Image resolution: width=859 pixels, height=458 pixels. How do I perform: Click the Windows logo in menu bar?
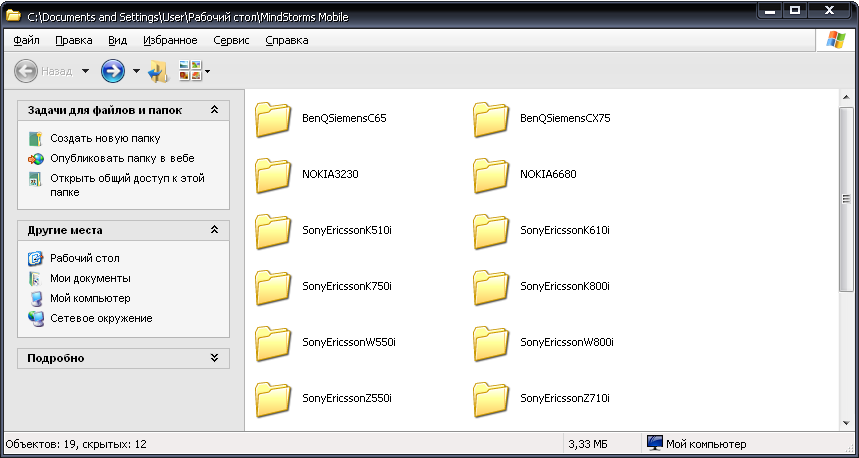[x=835, y=41]
